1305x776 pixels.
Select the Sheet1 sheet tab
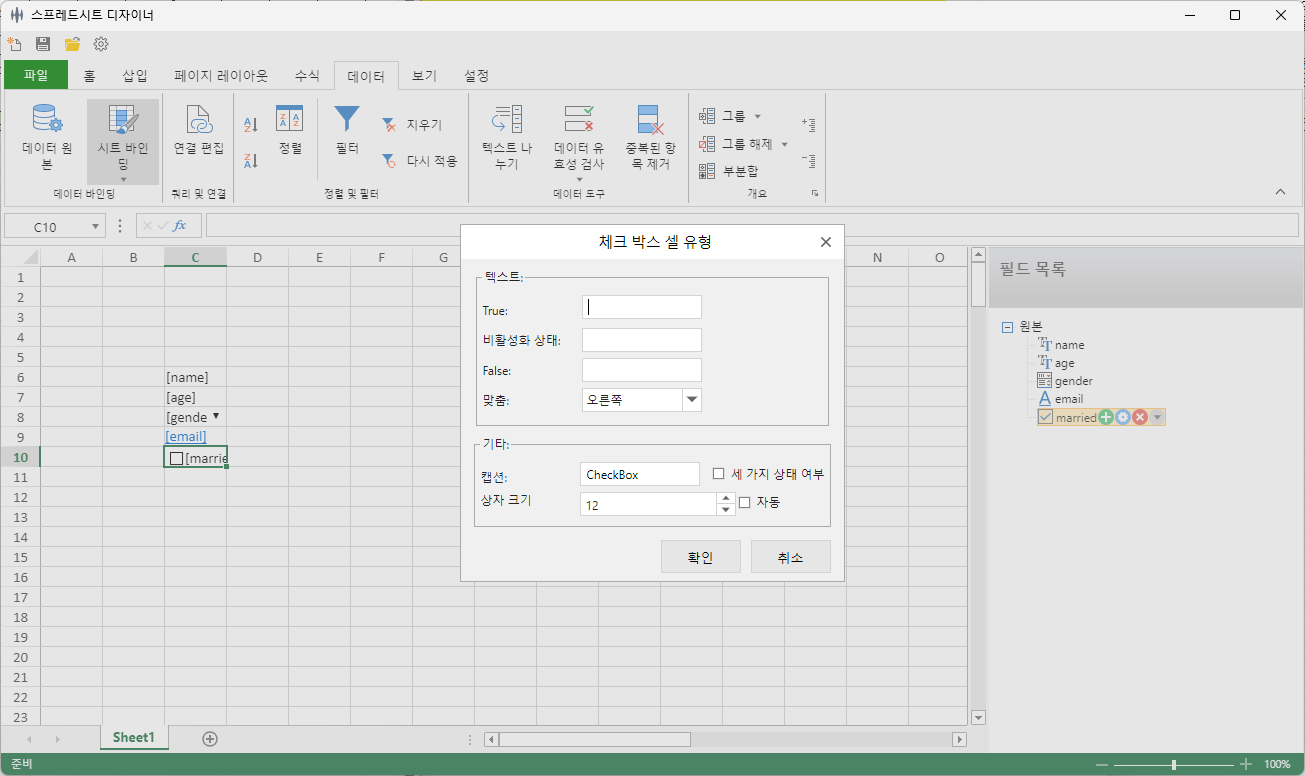134,738
